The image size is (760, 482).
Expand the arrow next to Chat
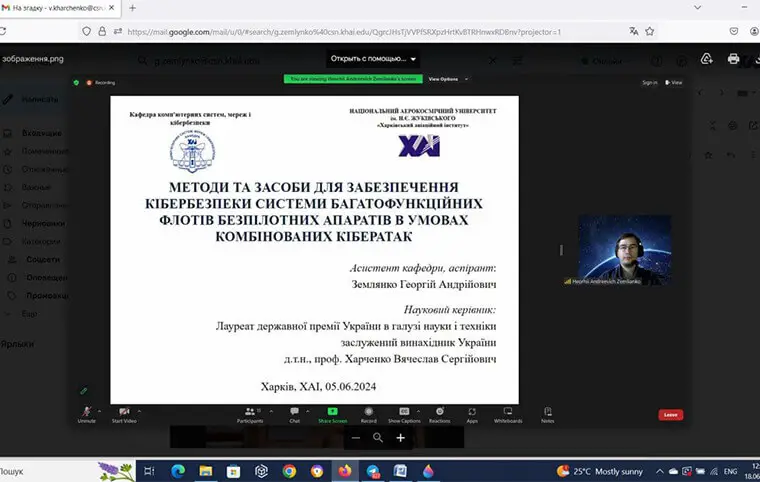click(307, 411)
